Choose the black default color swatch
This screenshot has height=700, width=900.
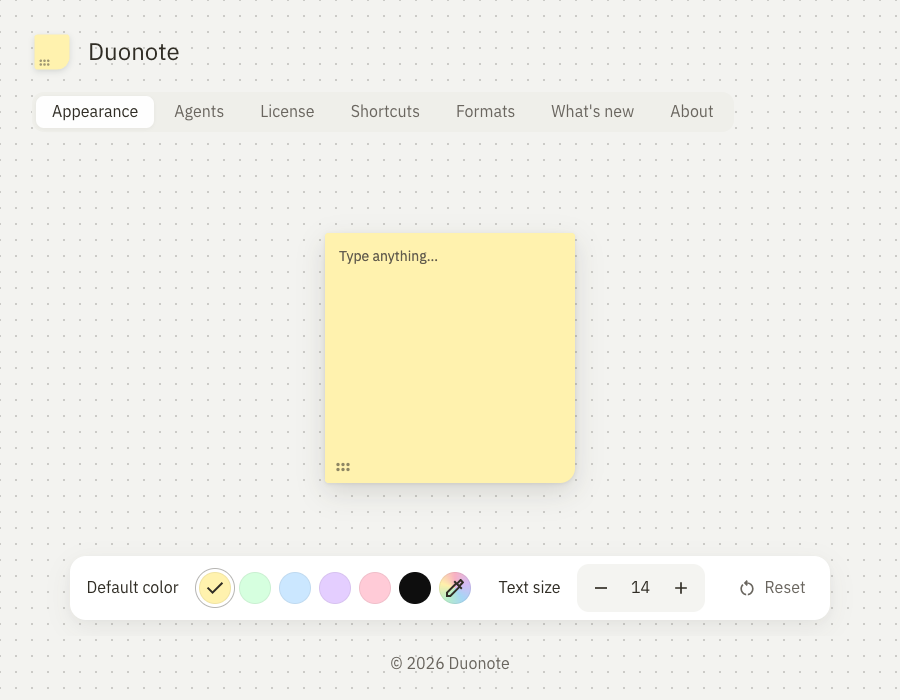point(415,588)
